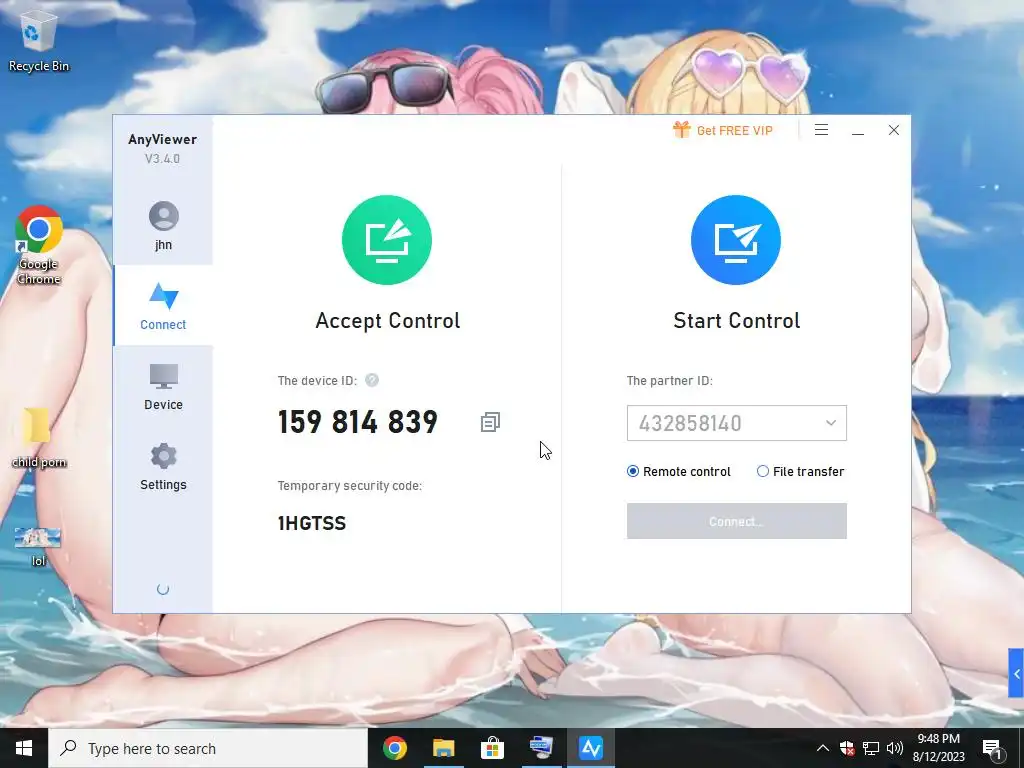Viewport: 1024px width, 768px height.
Task: Open the taskbar clock and date
Action: tap(938, 748)
